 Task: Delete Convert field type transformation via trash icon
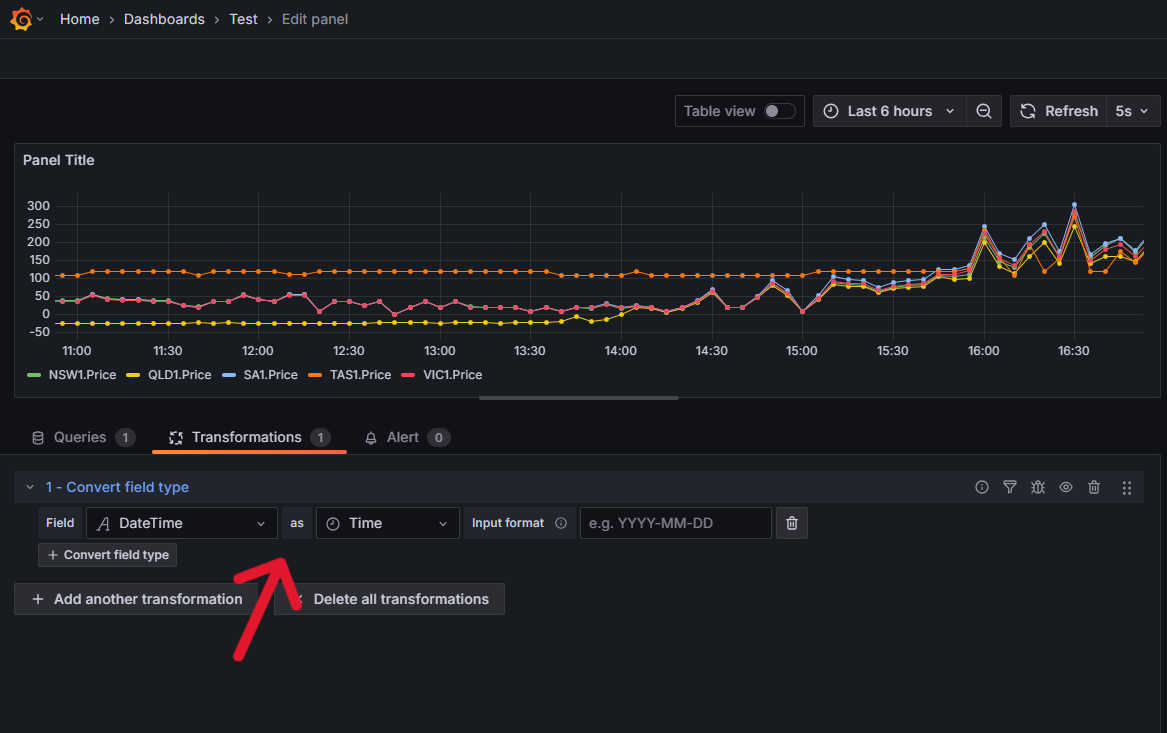coord(1094,487)
